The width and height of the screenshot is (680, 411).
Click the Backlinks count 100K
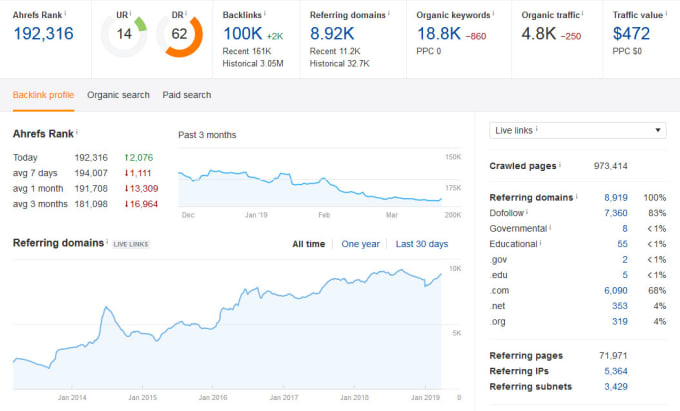(x=243, y=34)
